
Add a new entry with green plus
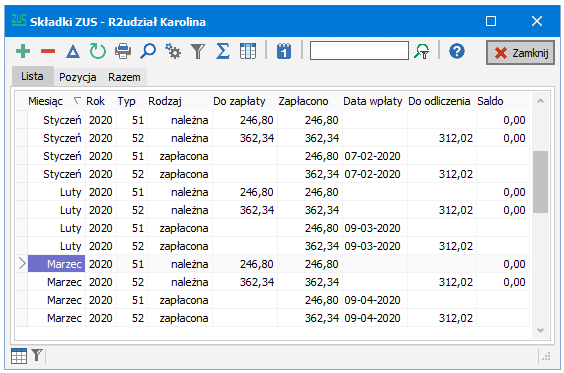pyautogui.click(x=23, y=51)
